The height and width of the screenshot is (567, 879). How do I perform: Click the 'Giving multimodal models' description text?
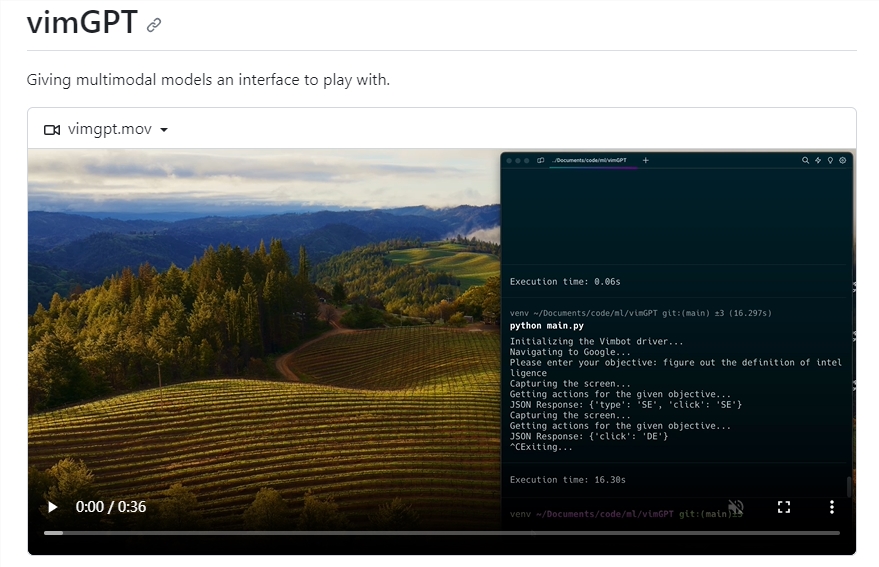(208, 80)
